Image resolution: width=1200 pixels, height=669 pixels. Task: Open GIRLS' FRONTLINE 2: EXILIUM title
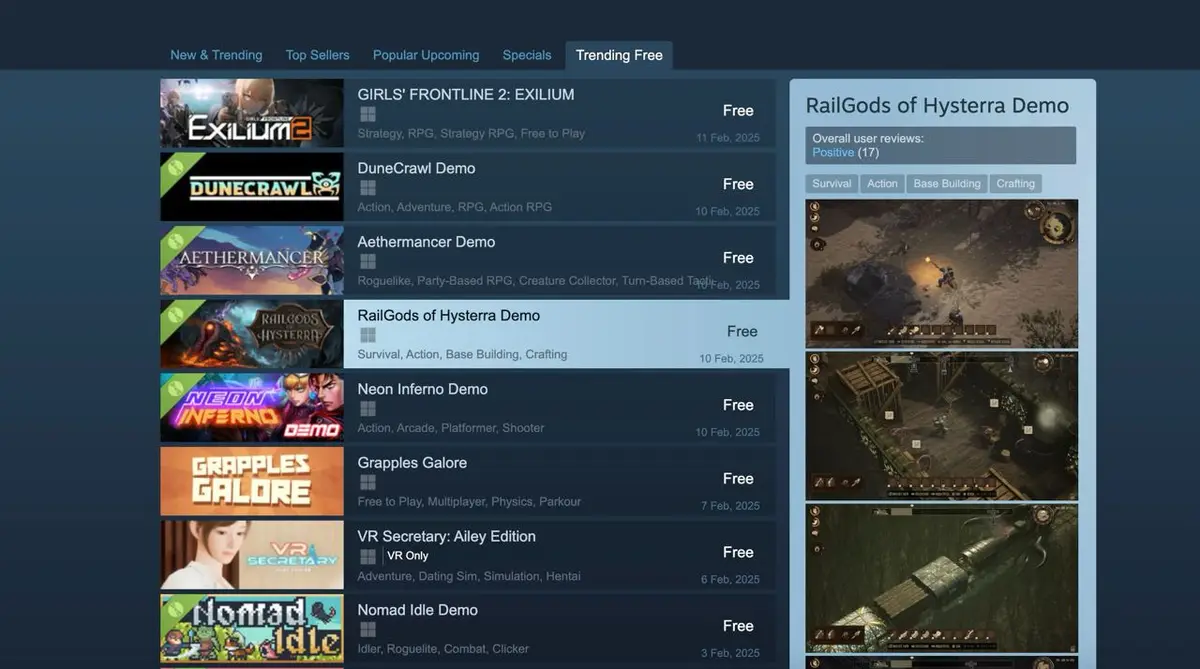(x=466, y=95)
